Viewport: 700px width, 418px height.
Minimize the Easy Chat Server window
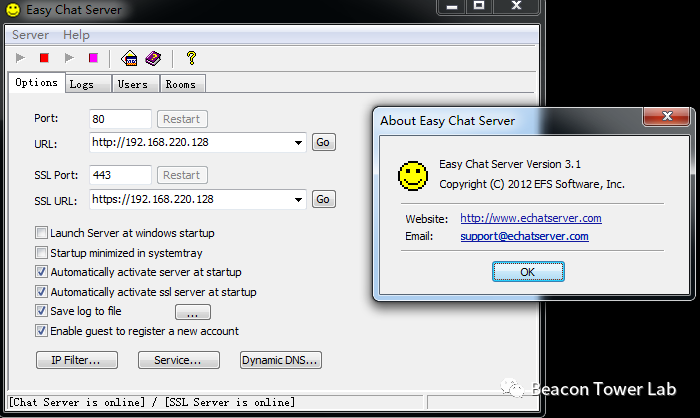(452, 6)
